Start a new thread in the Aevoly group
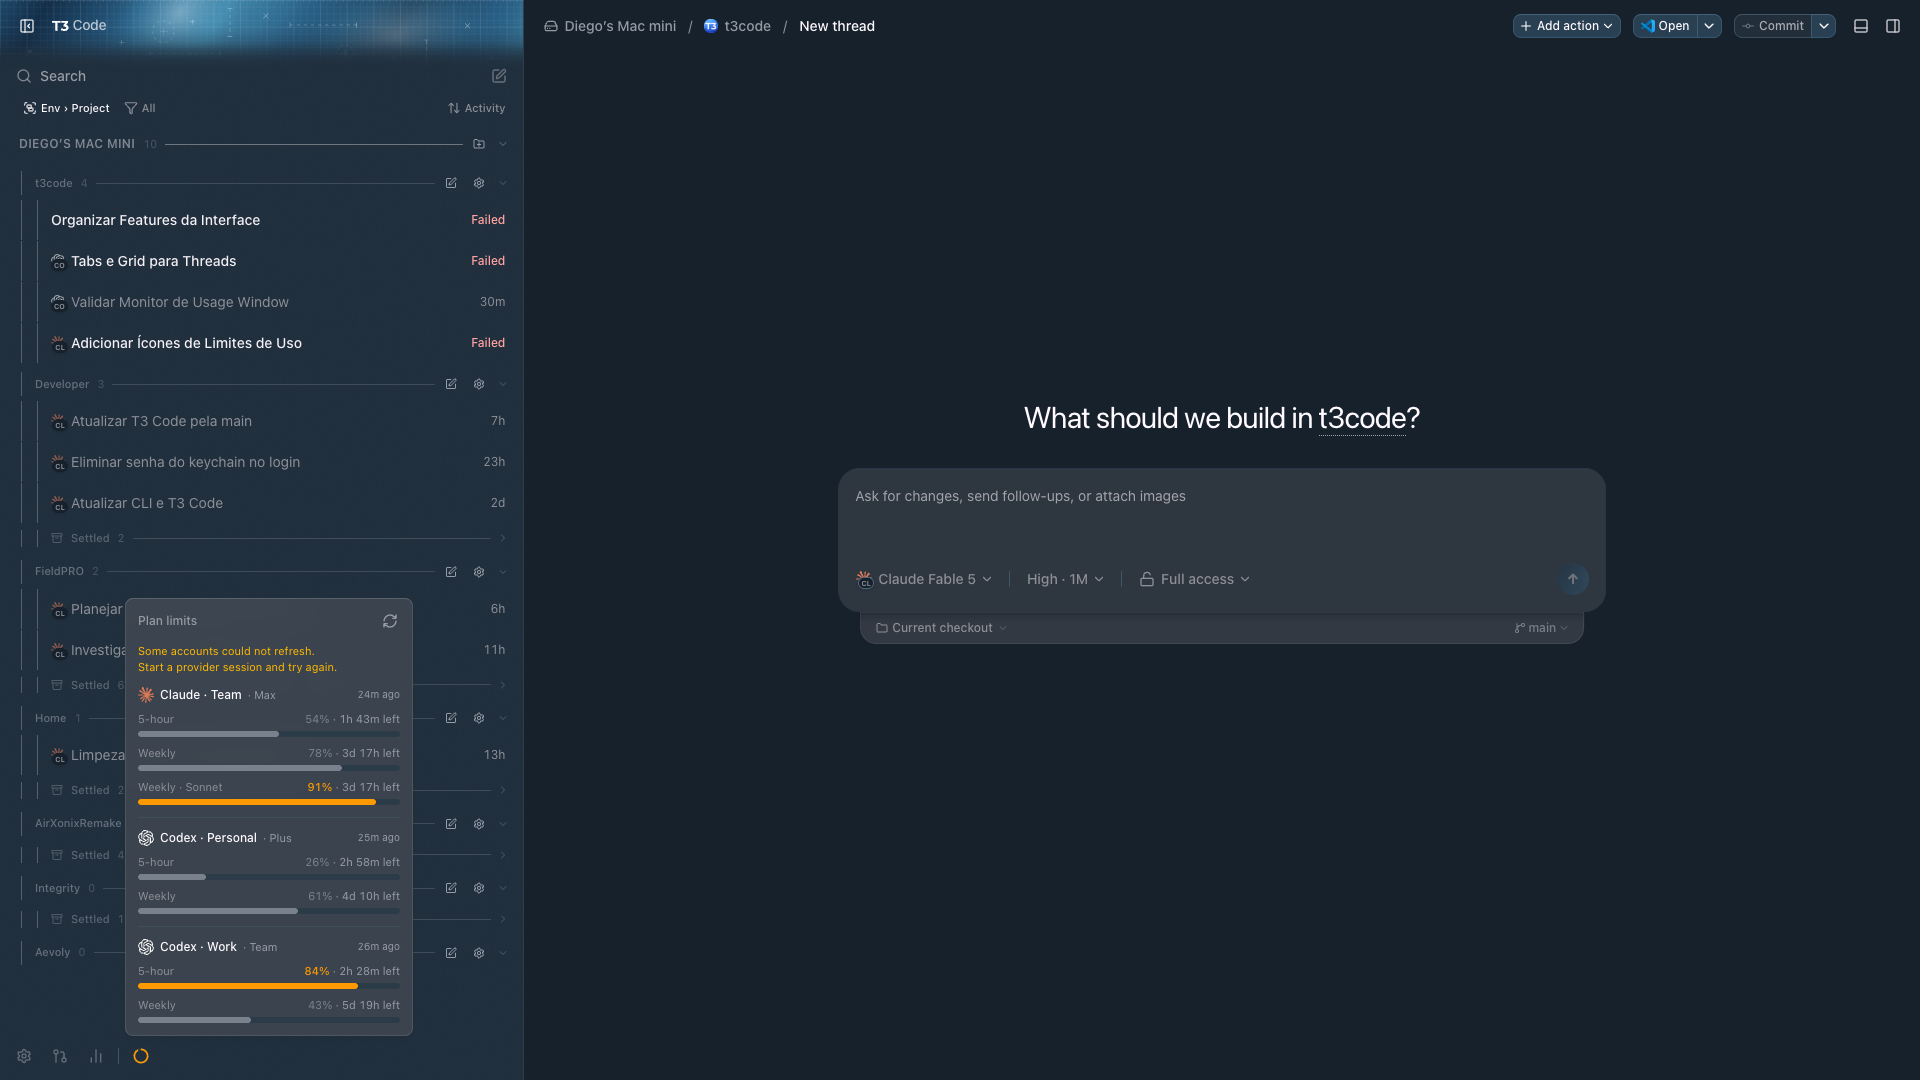 click(x=451, y=953)
